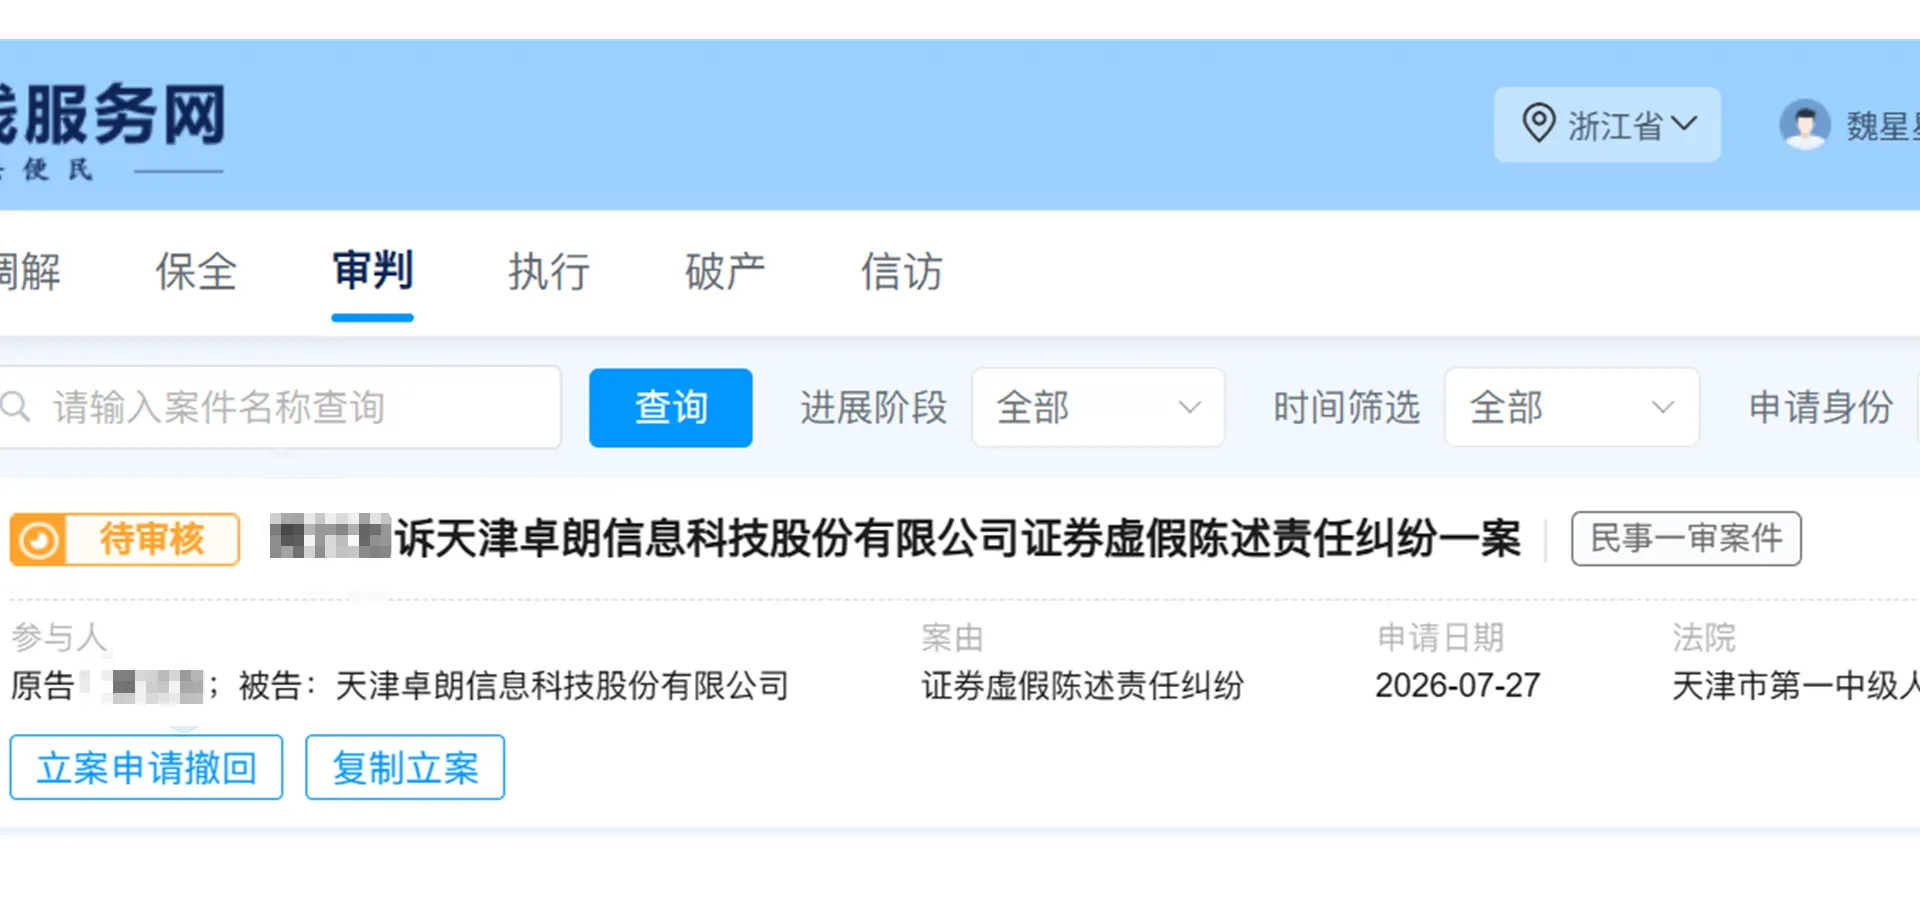Open the case title 证券虚假陈述责任纠纷一案
This screenshot has width=1920, height=905.
(895, 538)
